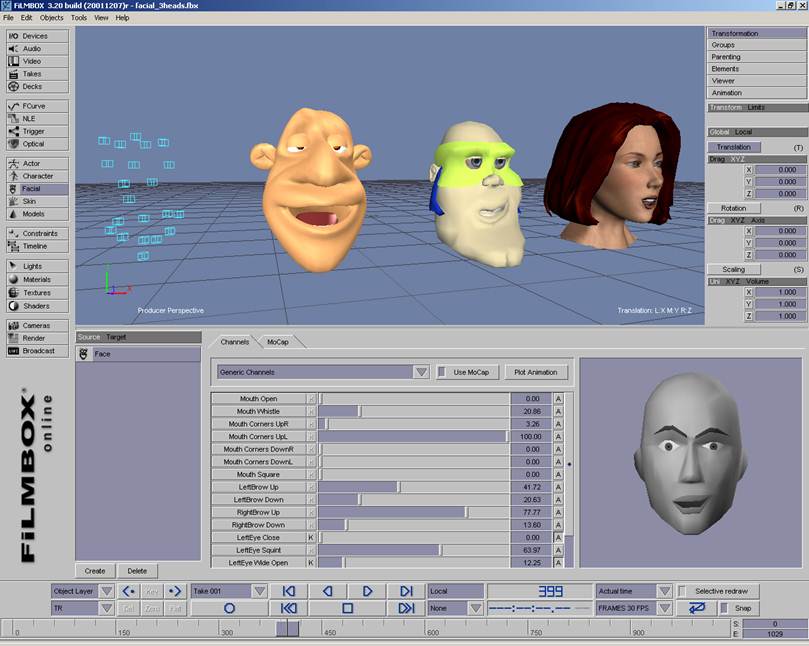Go to next keyframe with dot right-arrow button
This screenshot has width=809, height=646.
coord(175,591)
